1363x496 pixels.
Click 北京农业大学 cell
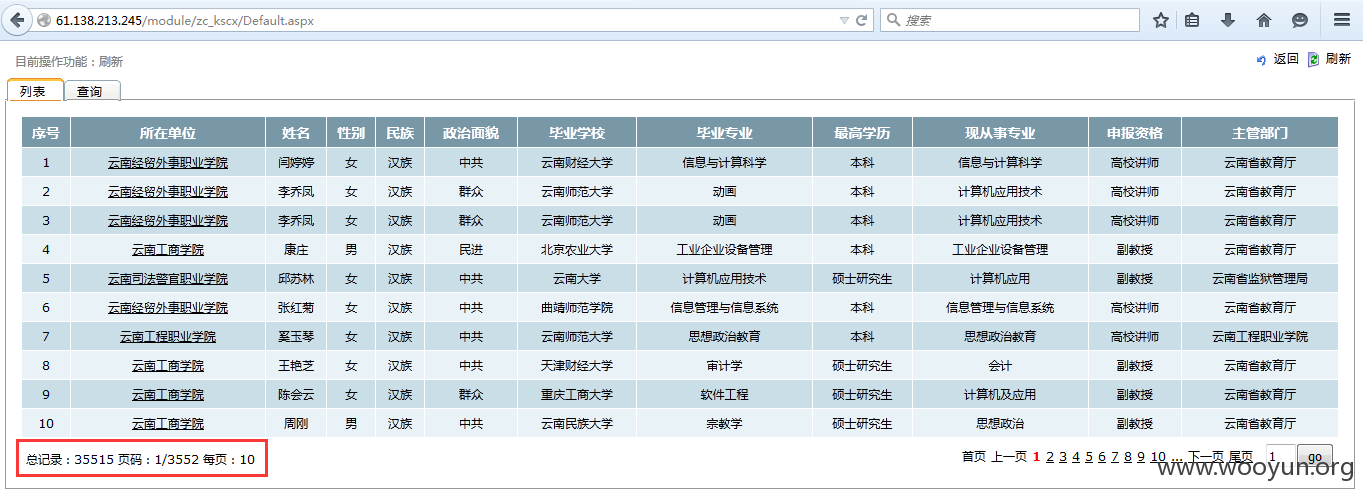577,249
